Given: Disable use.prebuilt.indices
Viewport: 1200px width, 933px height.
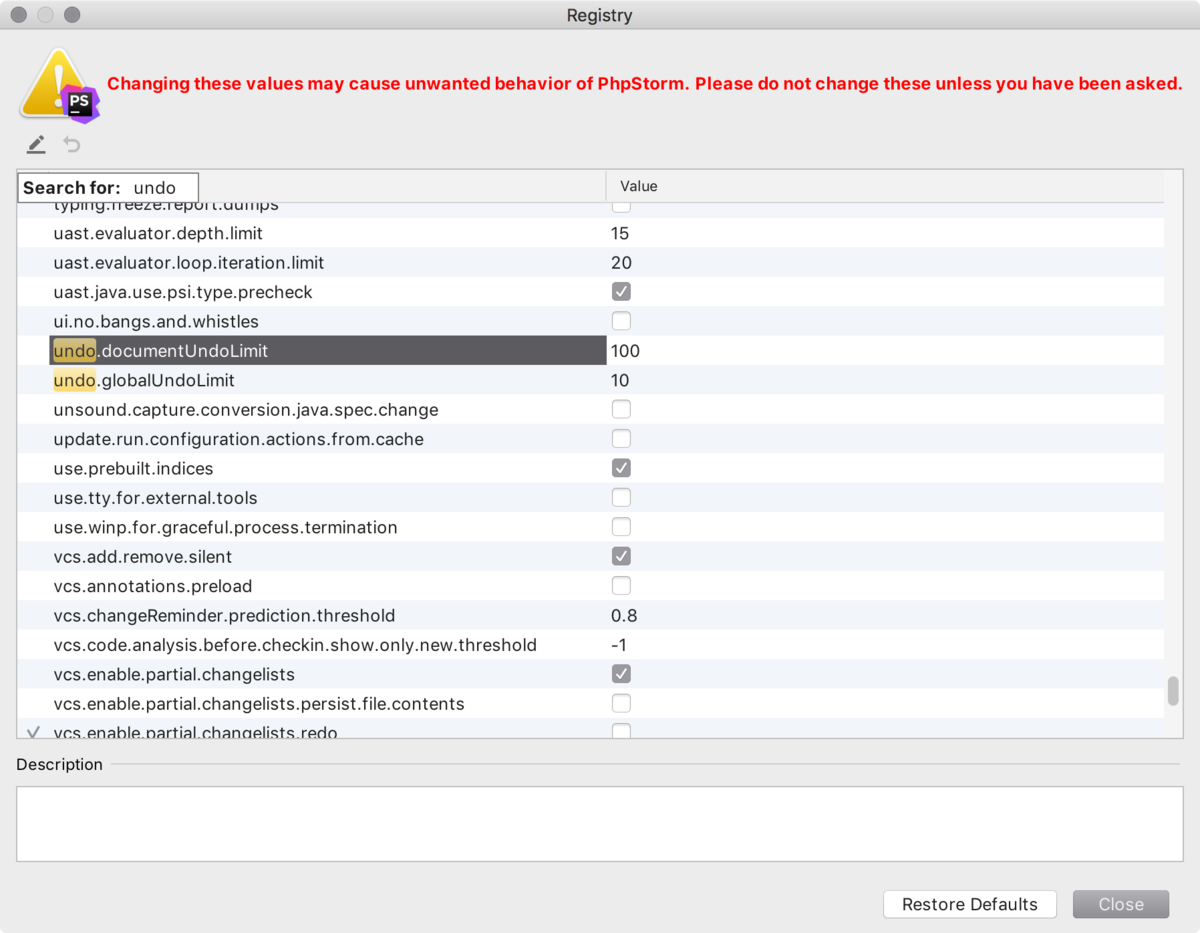Looking at the screenshot, I should pyautogui.click(x=621, y=467).
